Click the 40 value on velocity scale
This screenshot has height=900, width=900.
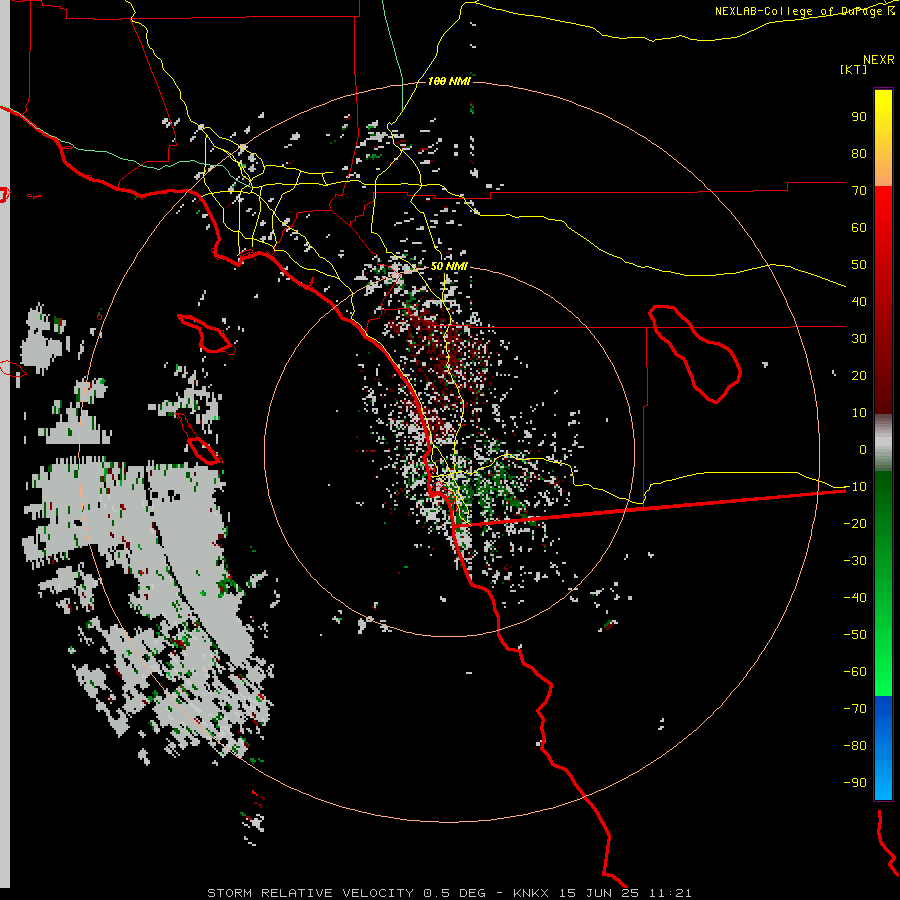coord(859,302)
